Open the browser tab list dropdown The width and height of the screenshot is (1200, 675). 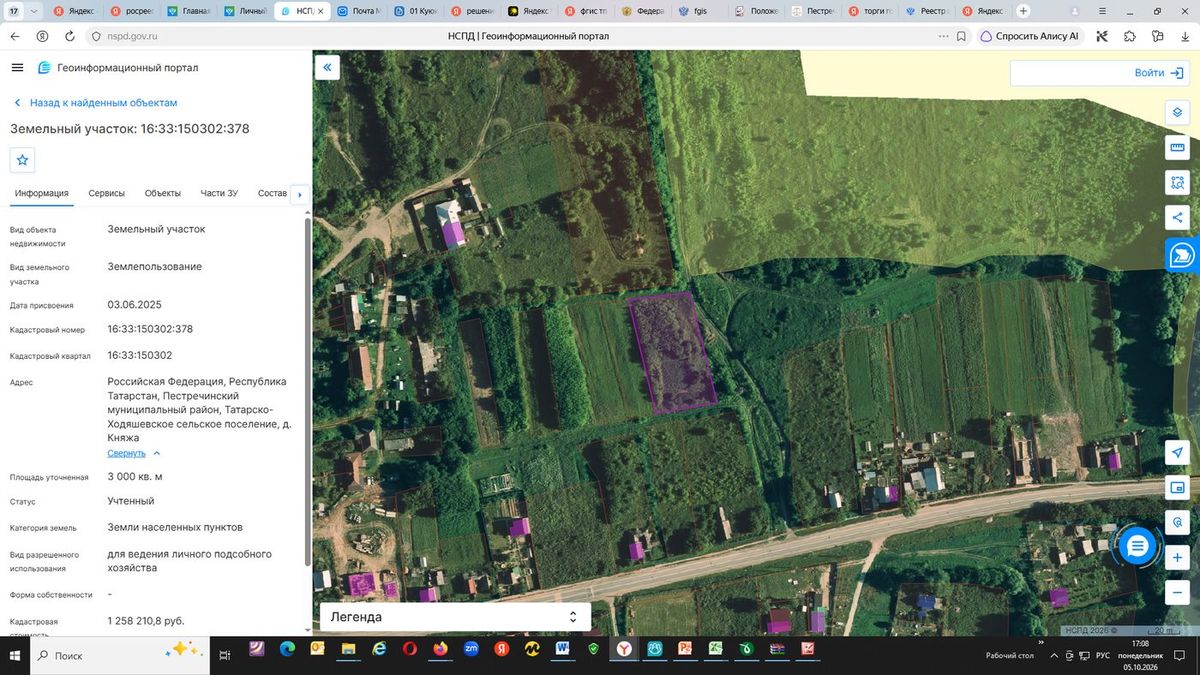tap(35, 11)
